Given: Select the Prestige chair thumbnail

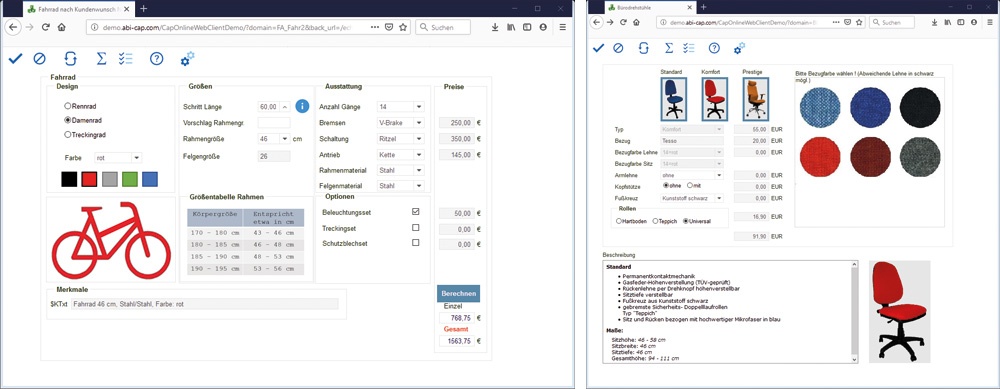Looking at the screenshot, I should pos(755,99).
